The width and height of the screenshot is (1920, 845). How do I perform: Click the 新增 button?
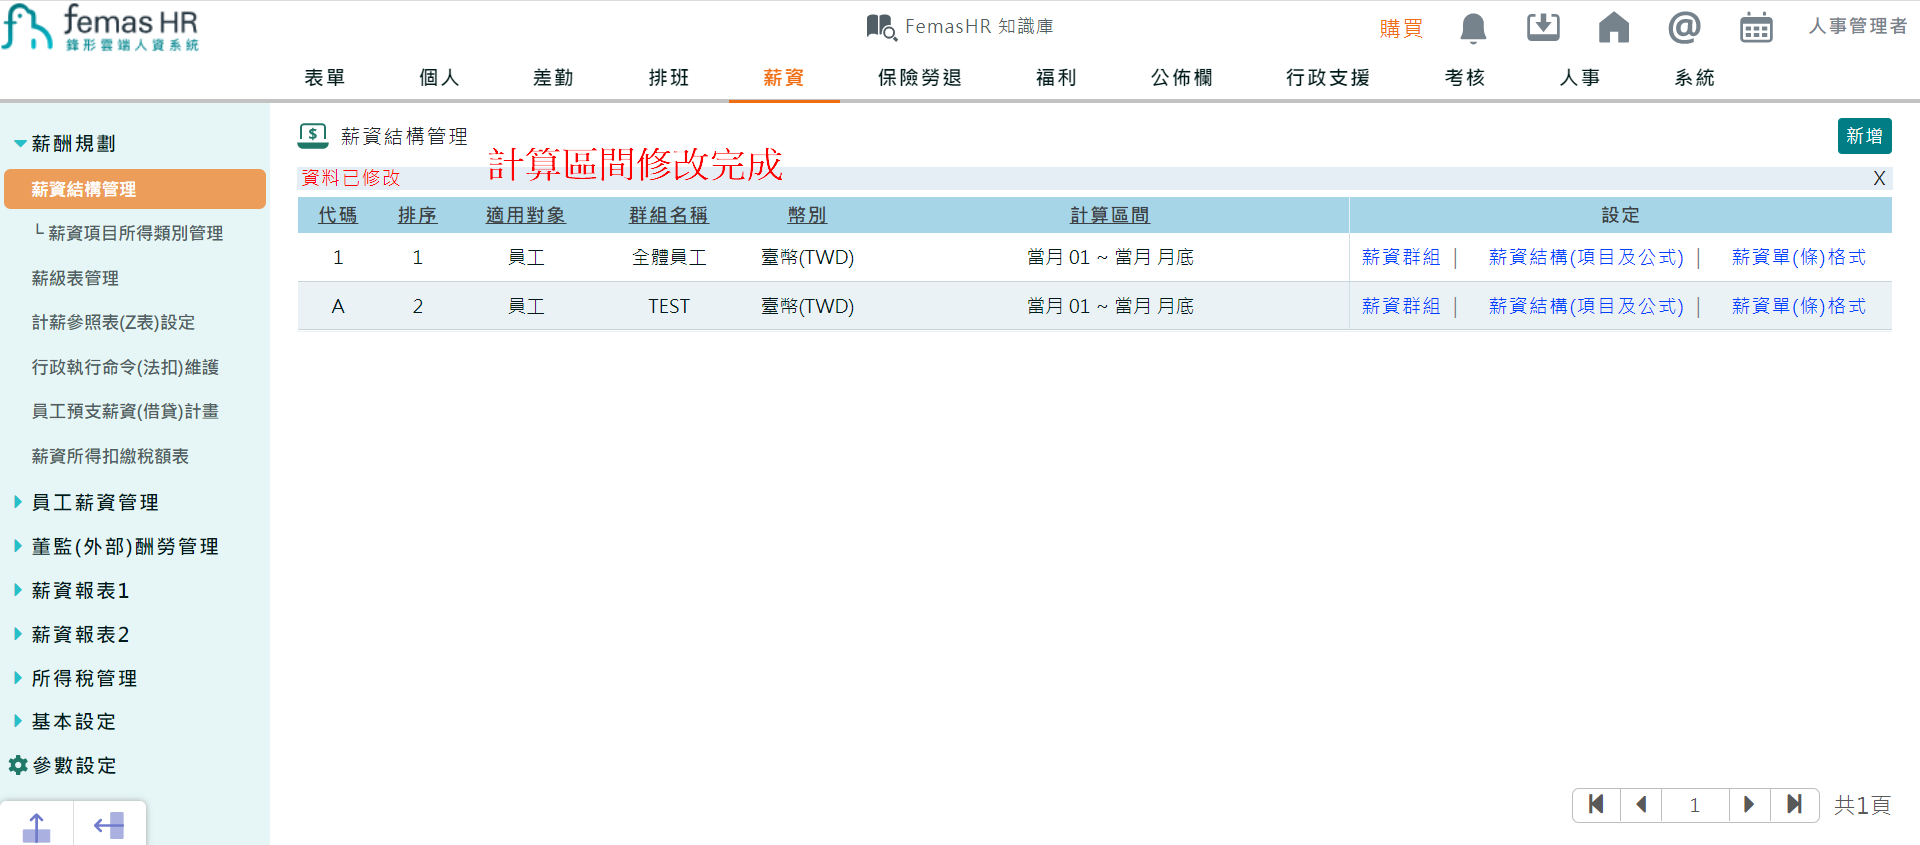(x=1864, y=136)
